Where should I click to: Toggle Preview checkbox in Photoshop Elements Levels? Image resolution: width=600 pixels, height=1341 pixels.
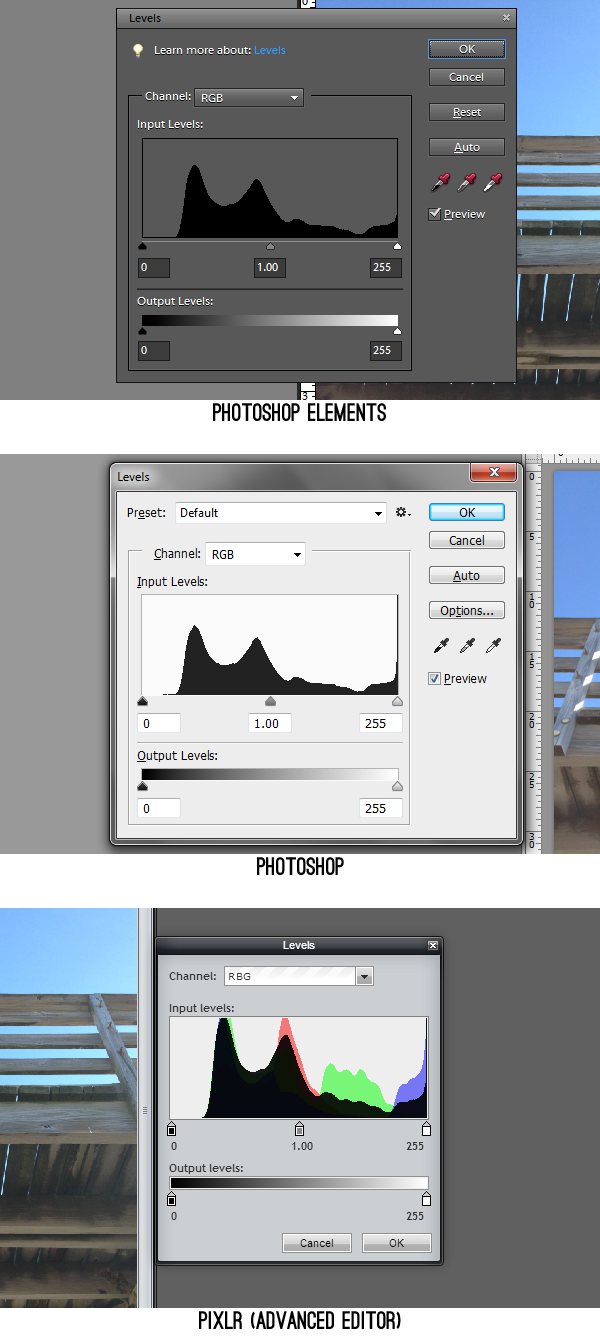click(434, 214)
